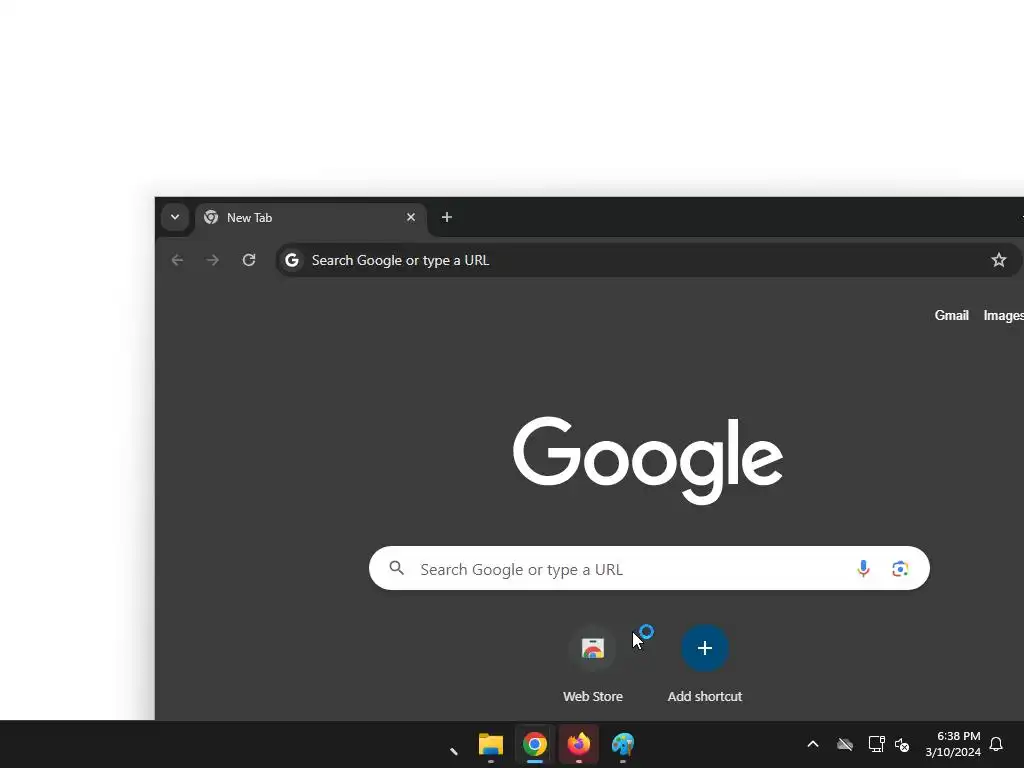Click the Google logo
Viewport: 1024px width, 768px height.
tap(648, 460)
